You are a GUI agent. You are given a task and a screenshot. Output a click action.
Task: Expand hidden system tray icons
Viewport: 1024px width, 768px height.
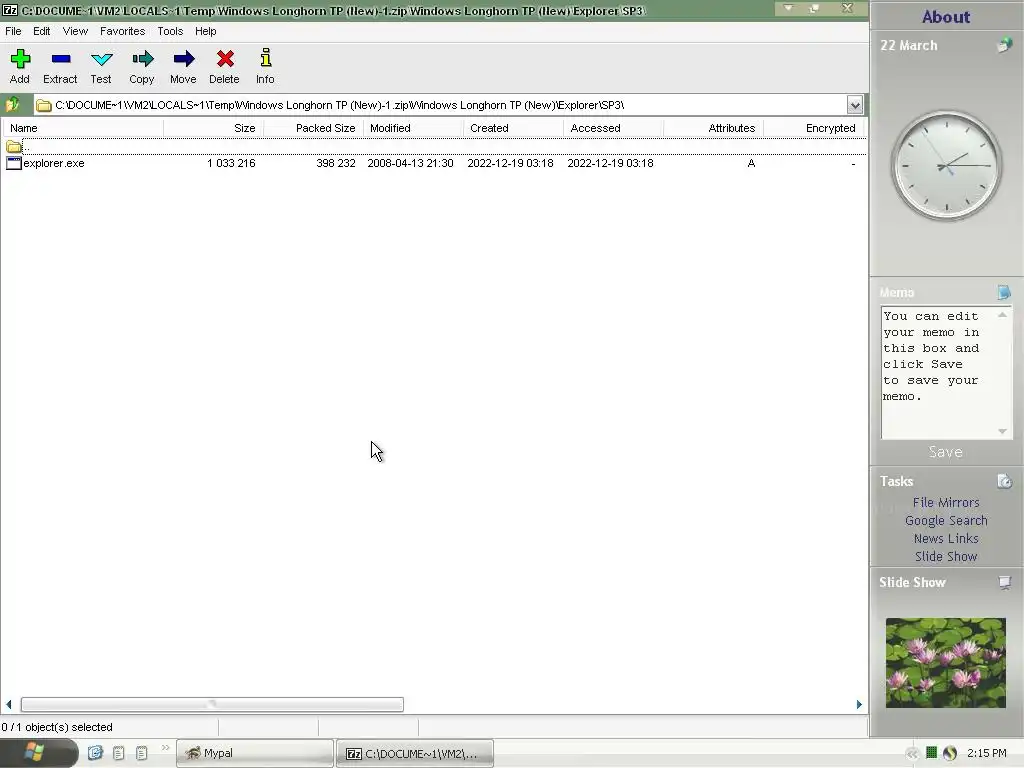(912, 754)
